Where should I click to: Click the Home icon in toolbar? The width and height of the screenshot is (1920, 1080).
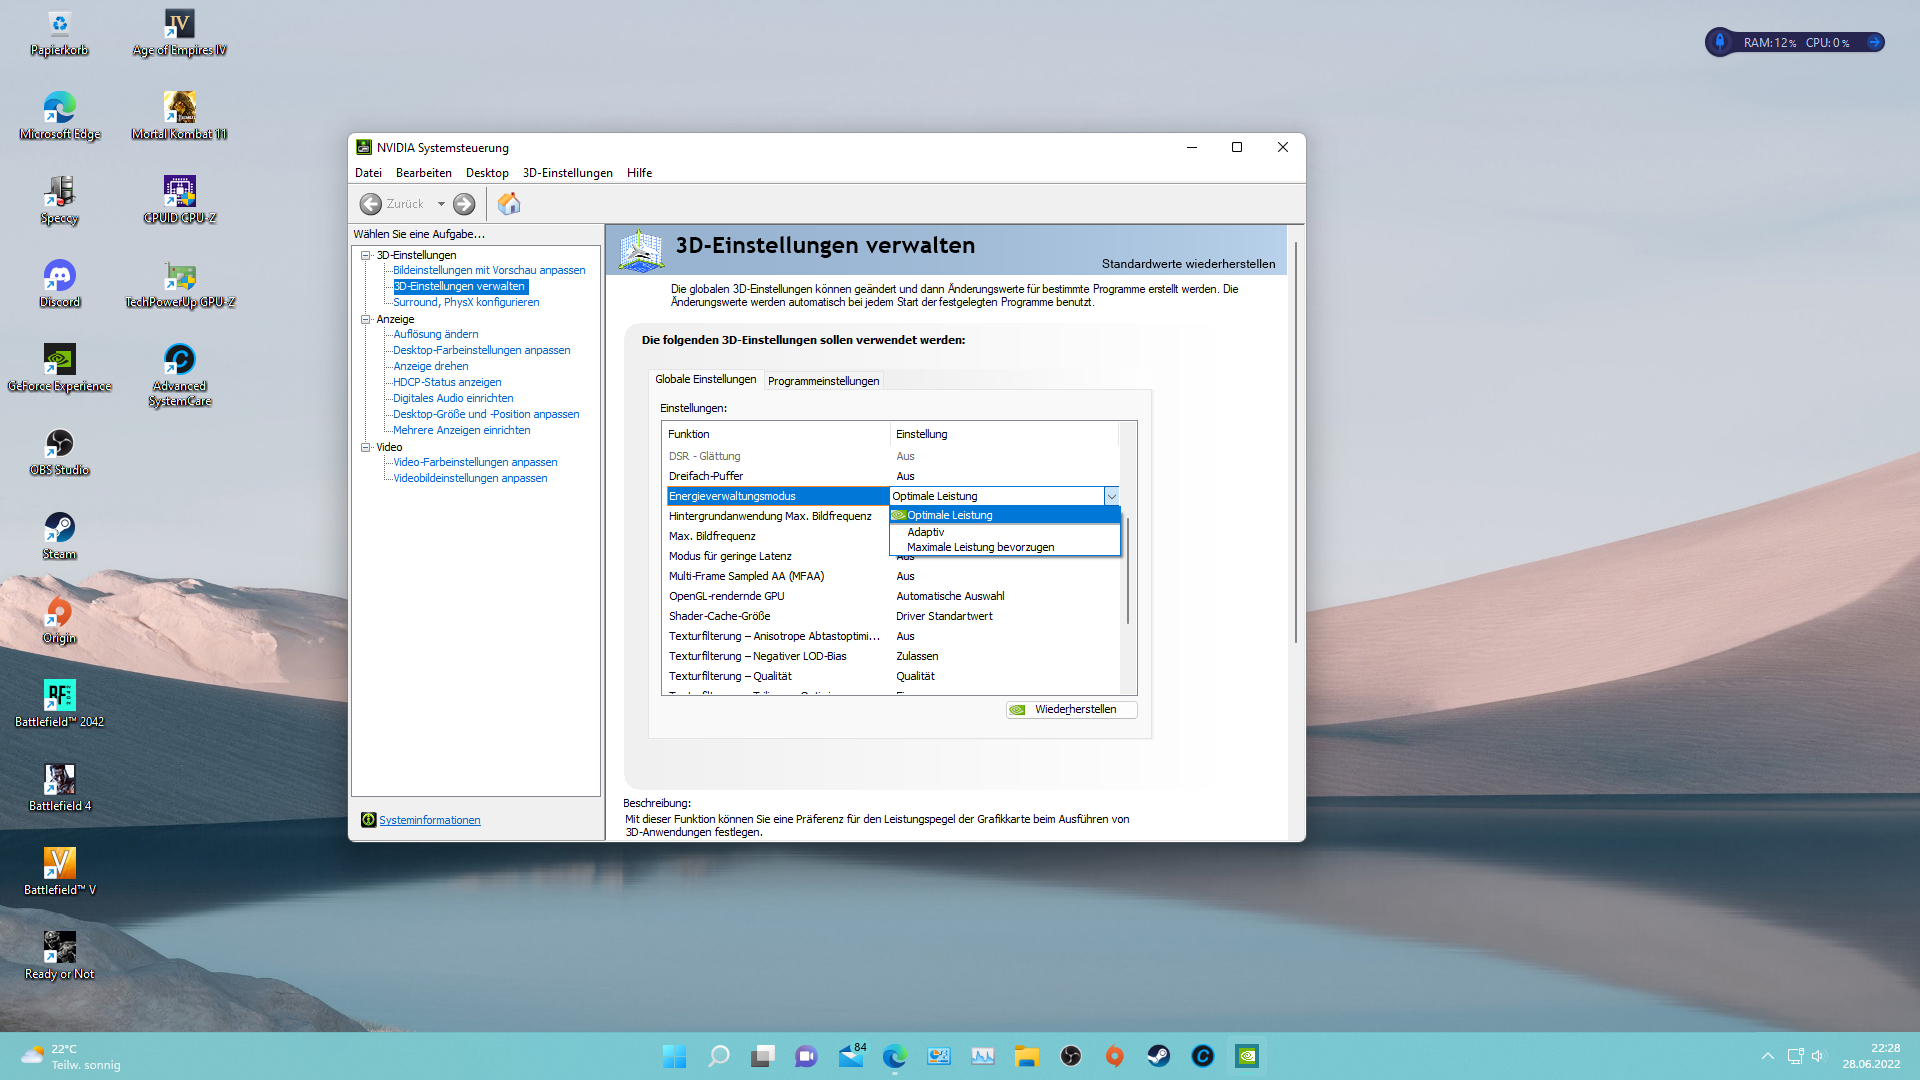pyautogui.click(x=509, y=204)
